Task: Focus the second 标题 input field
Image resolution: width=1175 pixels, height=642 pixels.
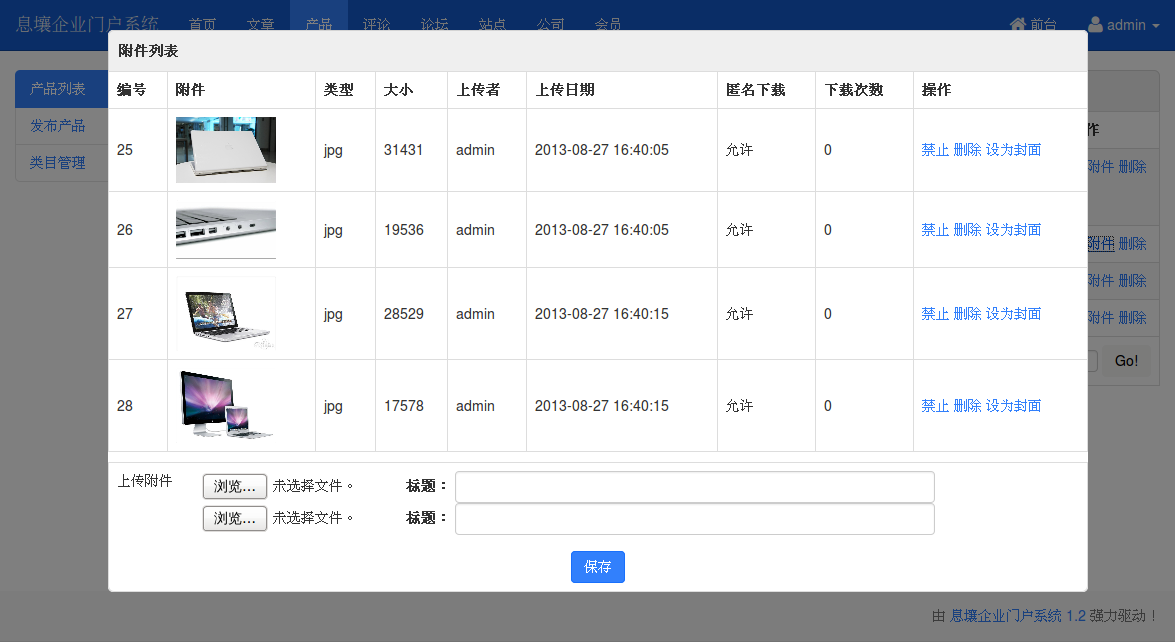Action: tap(694, 519)
